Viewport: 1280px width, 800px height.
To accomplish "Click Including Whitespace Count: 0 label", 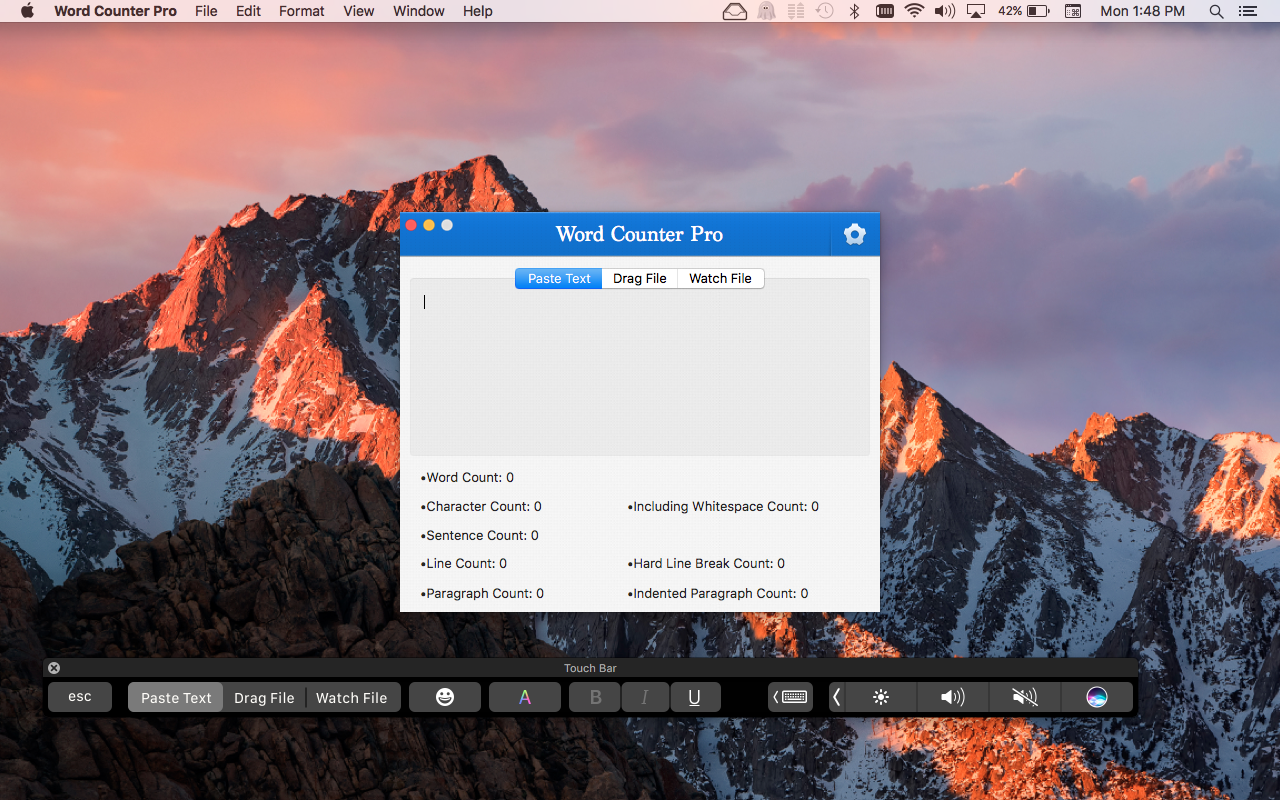I will [723, 507].
